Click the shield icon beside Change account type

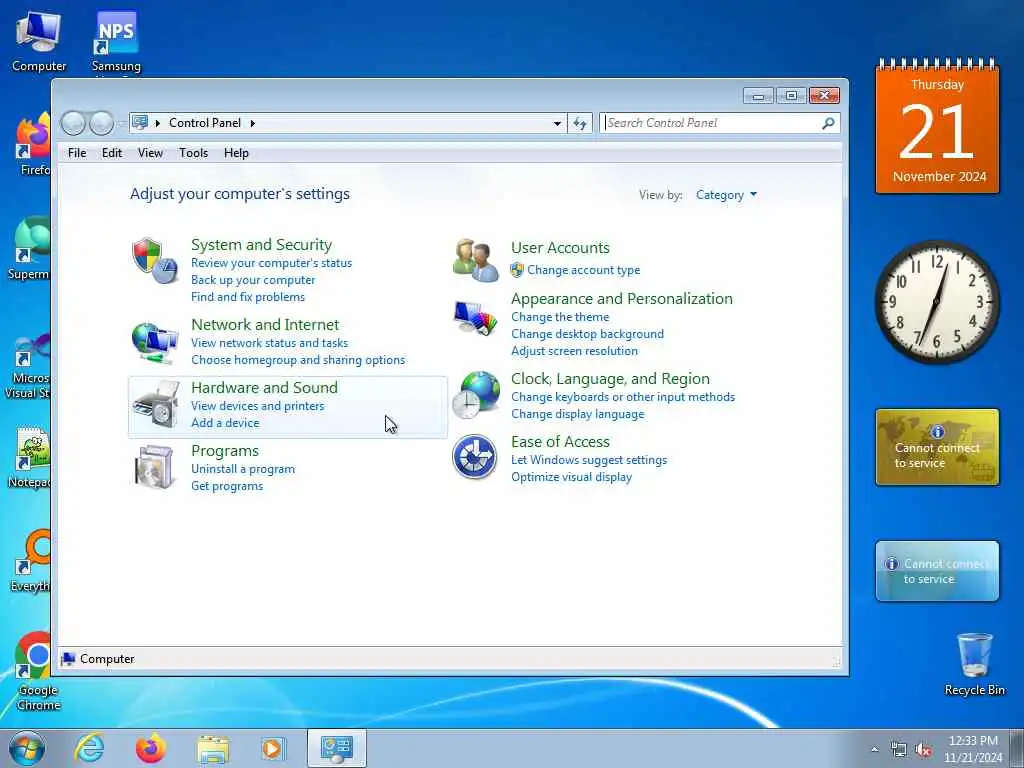517,270
